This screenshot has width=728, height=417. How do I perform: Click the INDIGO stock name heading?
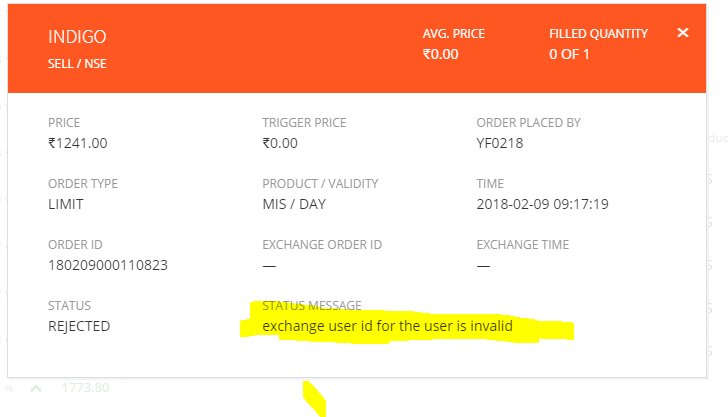[x=77, y=37]
